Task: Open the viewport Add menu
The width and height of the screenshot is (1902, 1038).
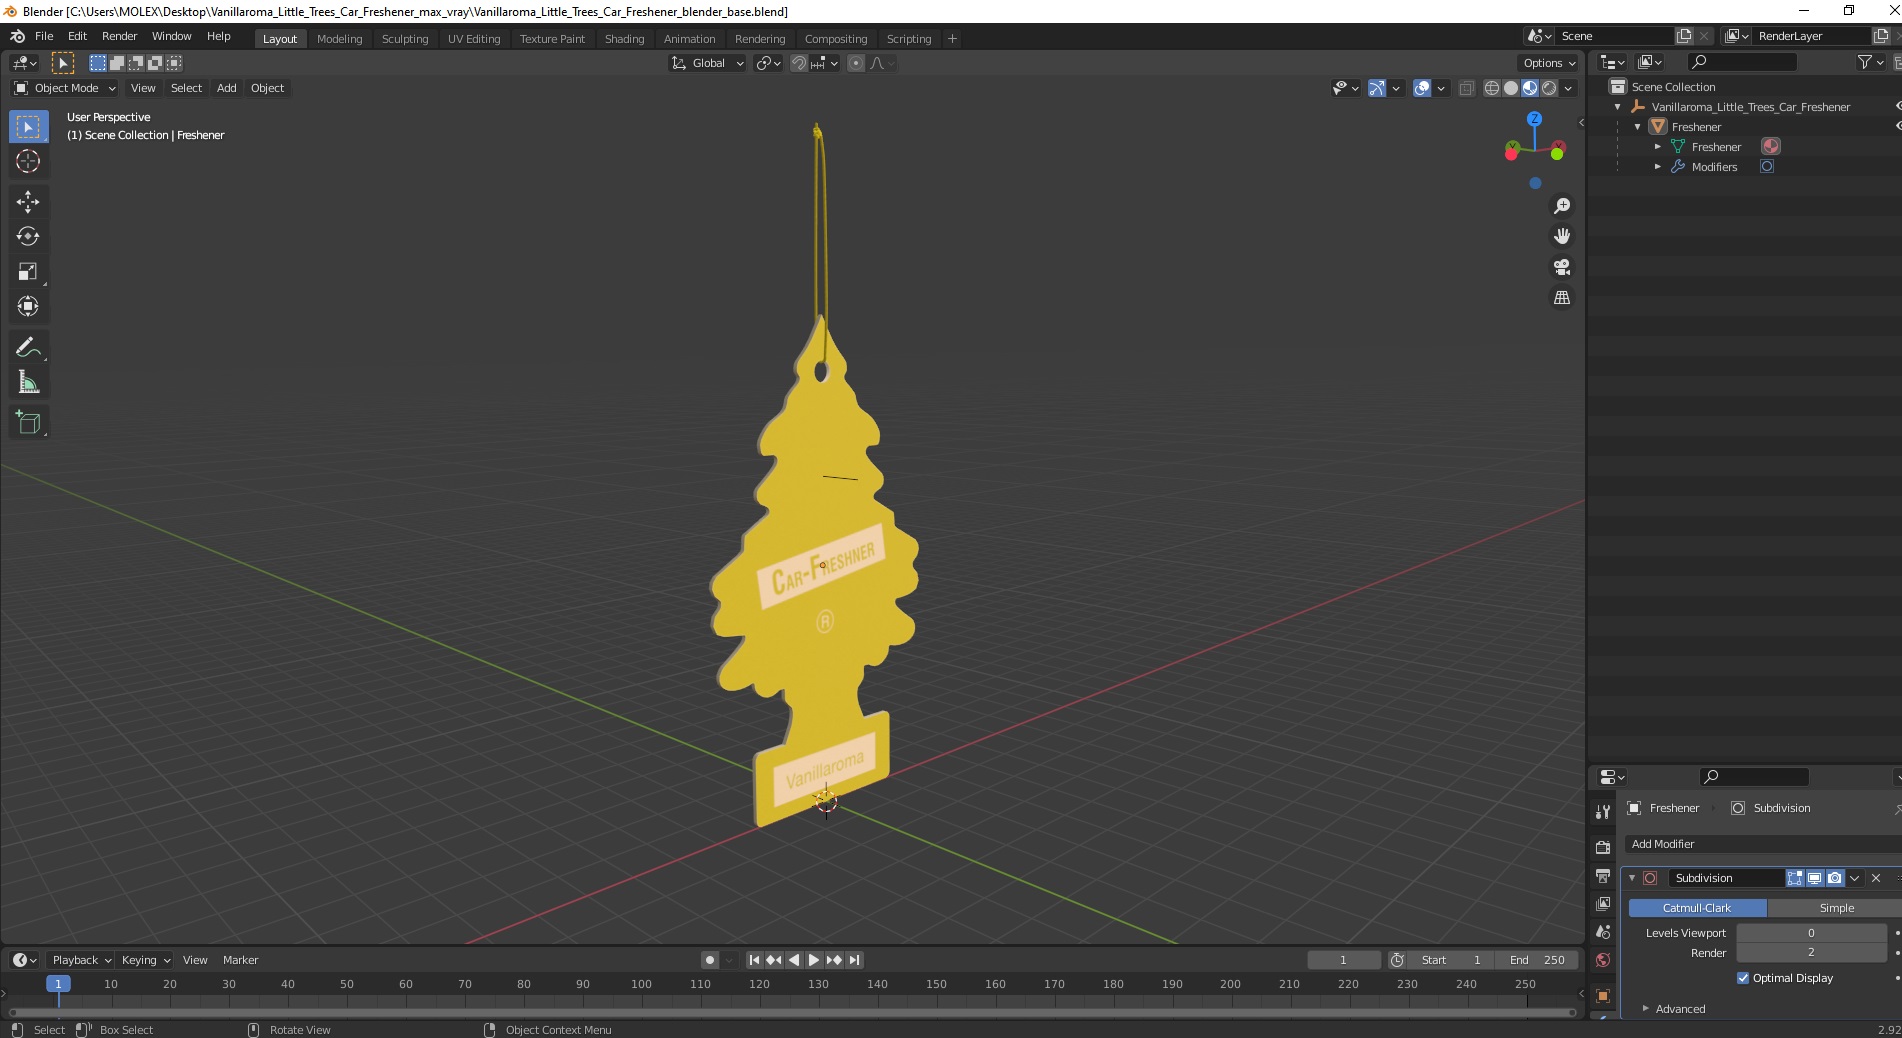Action: coord(227,88)
